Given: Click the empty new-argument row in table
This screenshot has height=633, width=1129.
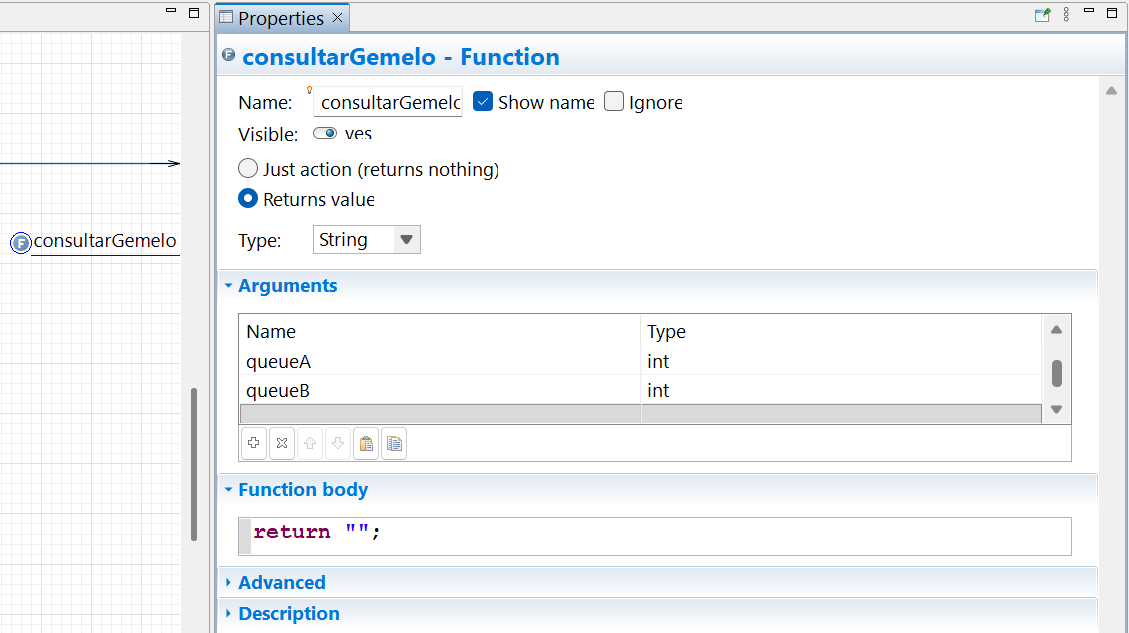Looking at the screenshot, I should point(640,413).
